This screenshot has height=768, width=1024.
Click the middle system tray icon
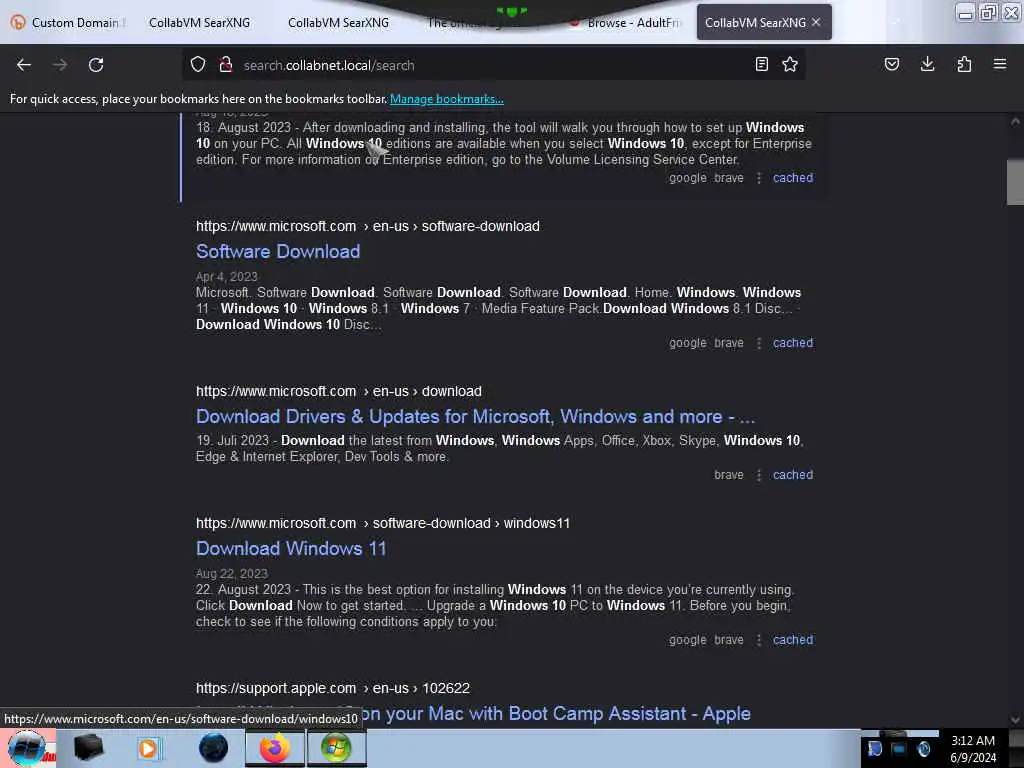tap(899, 748)
